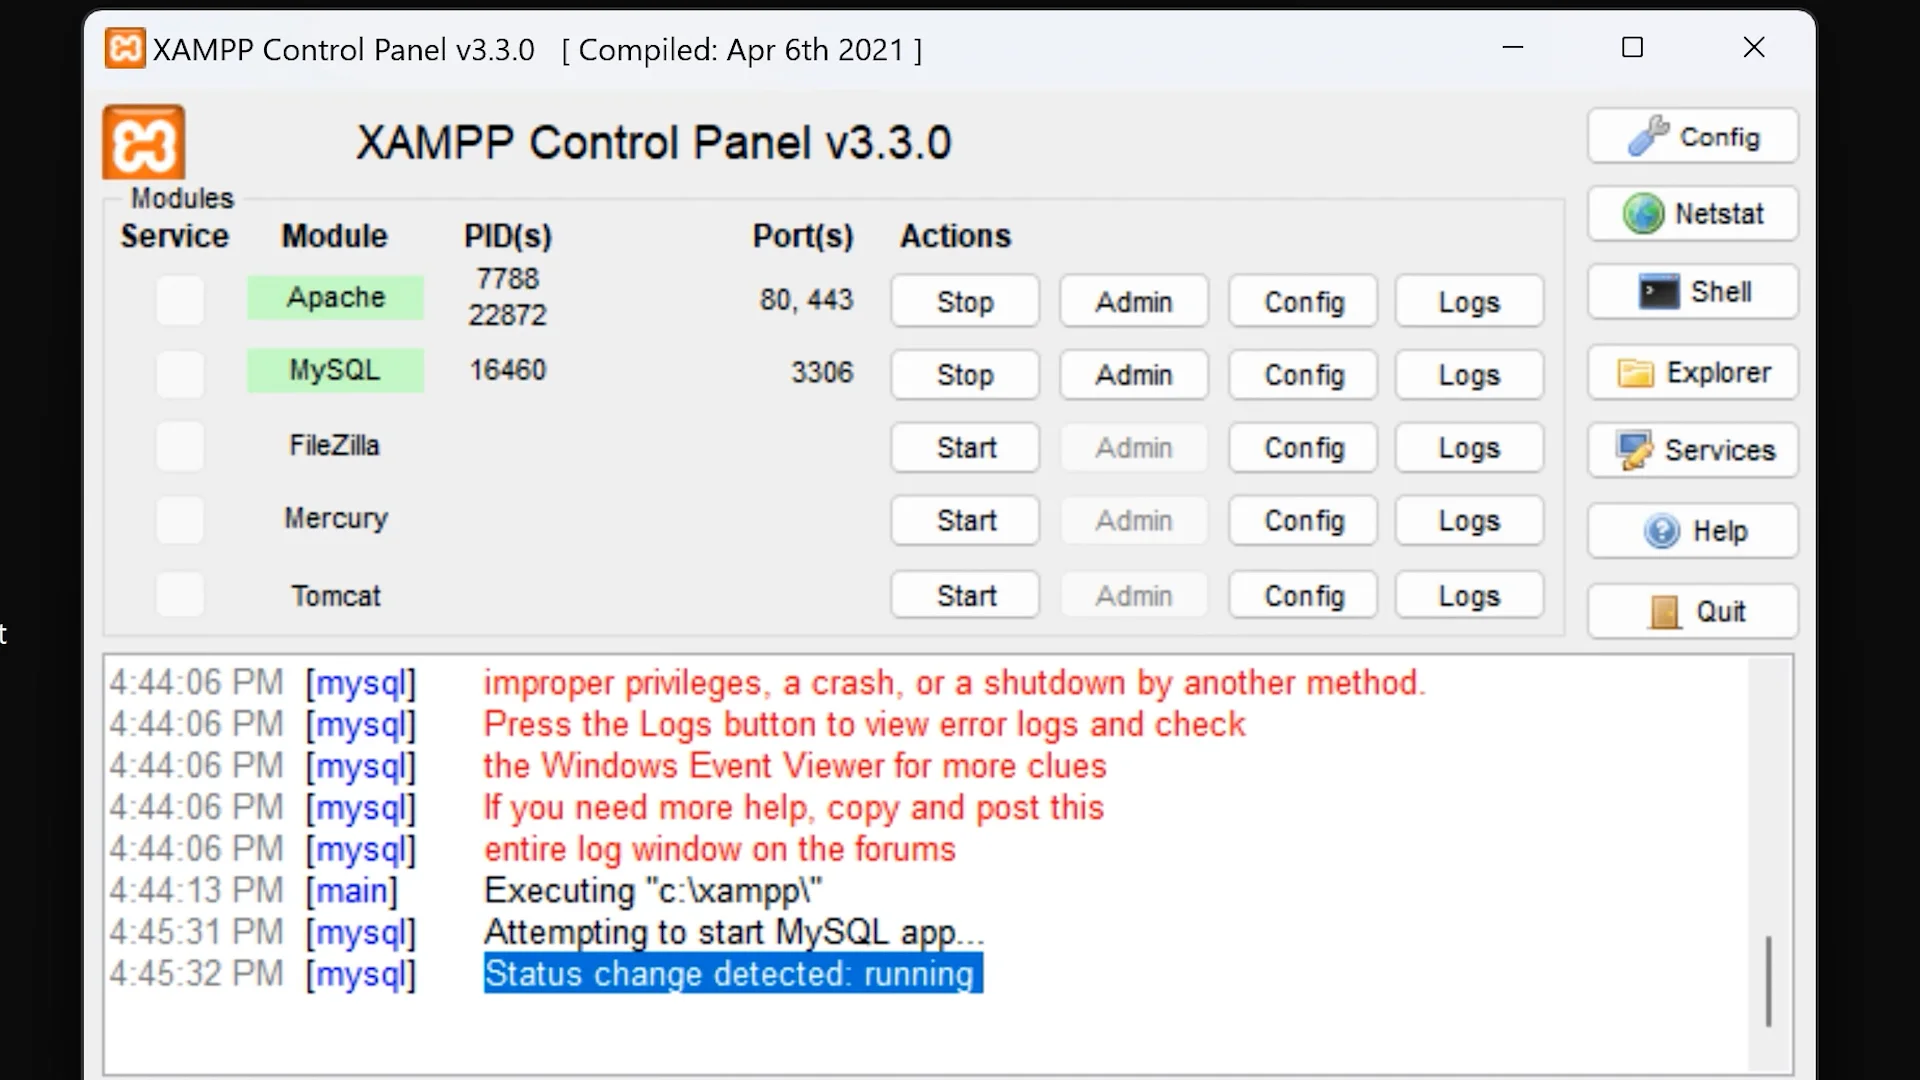The height and width of the screenshot is (1080, 1920).
Task: Open Config with the wrench icon
Action: coord(1692,136)
